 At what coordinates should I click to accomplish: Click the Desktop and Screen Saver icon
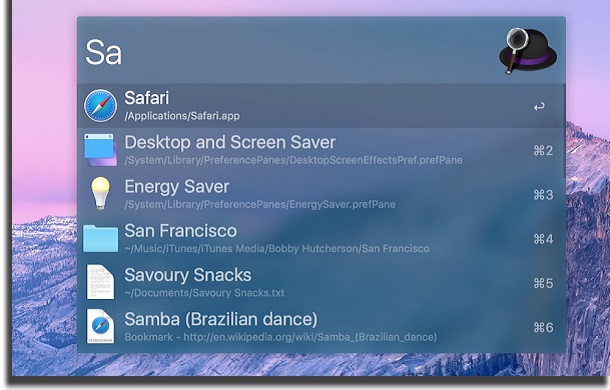[x=100, y=150]
